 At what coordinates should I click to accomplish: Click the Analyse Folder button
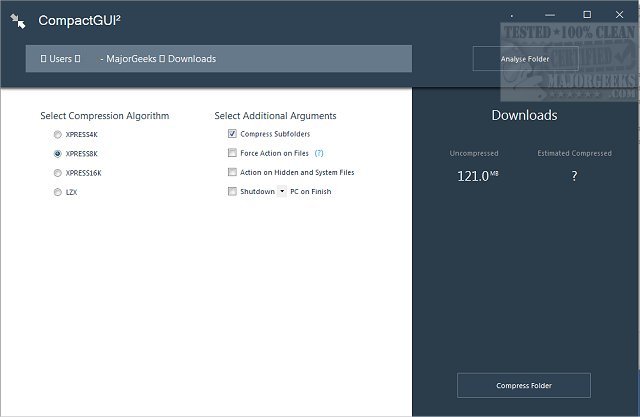pos(525,59)
